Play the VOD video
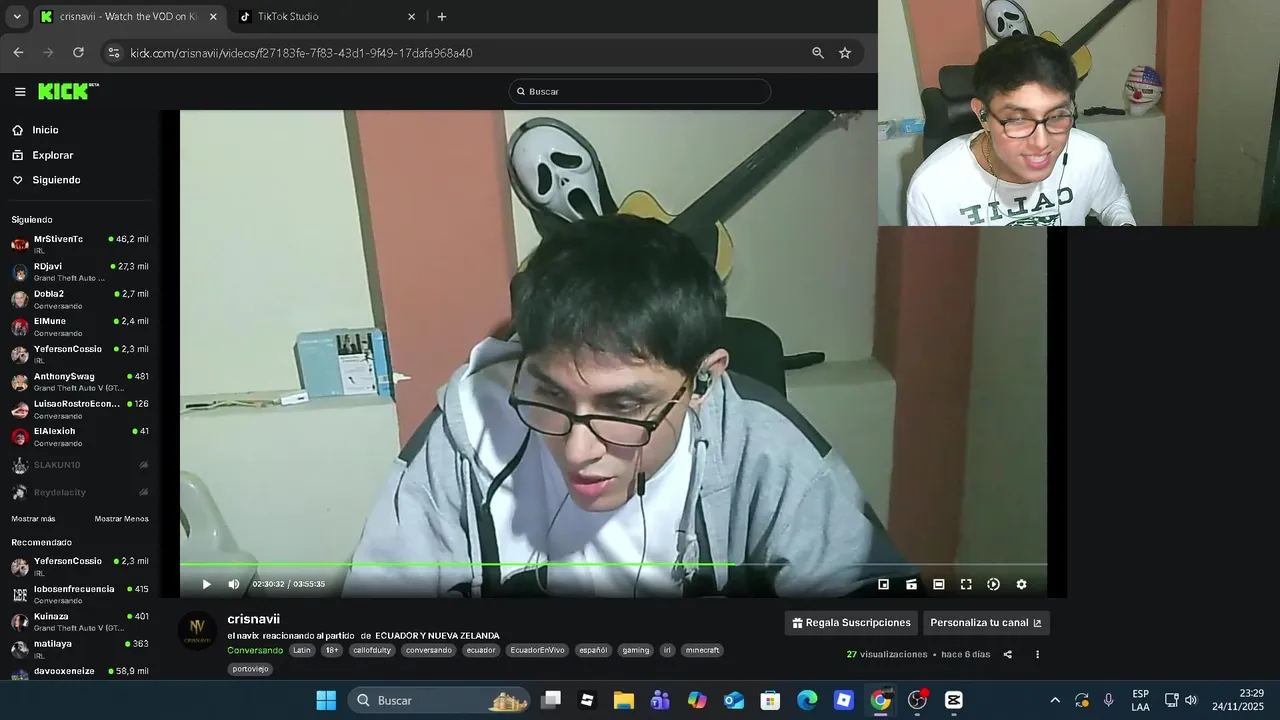This screenshot has height=720, width=1280. pos(207,584)
